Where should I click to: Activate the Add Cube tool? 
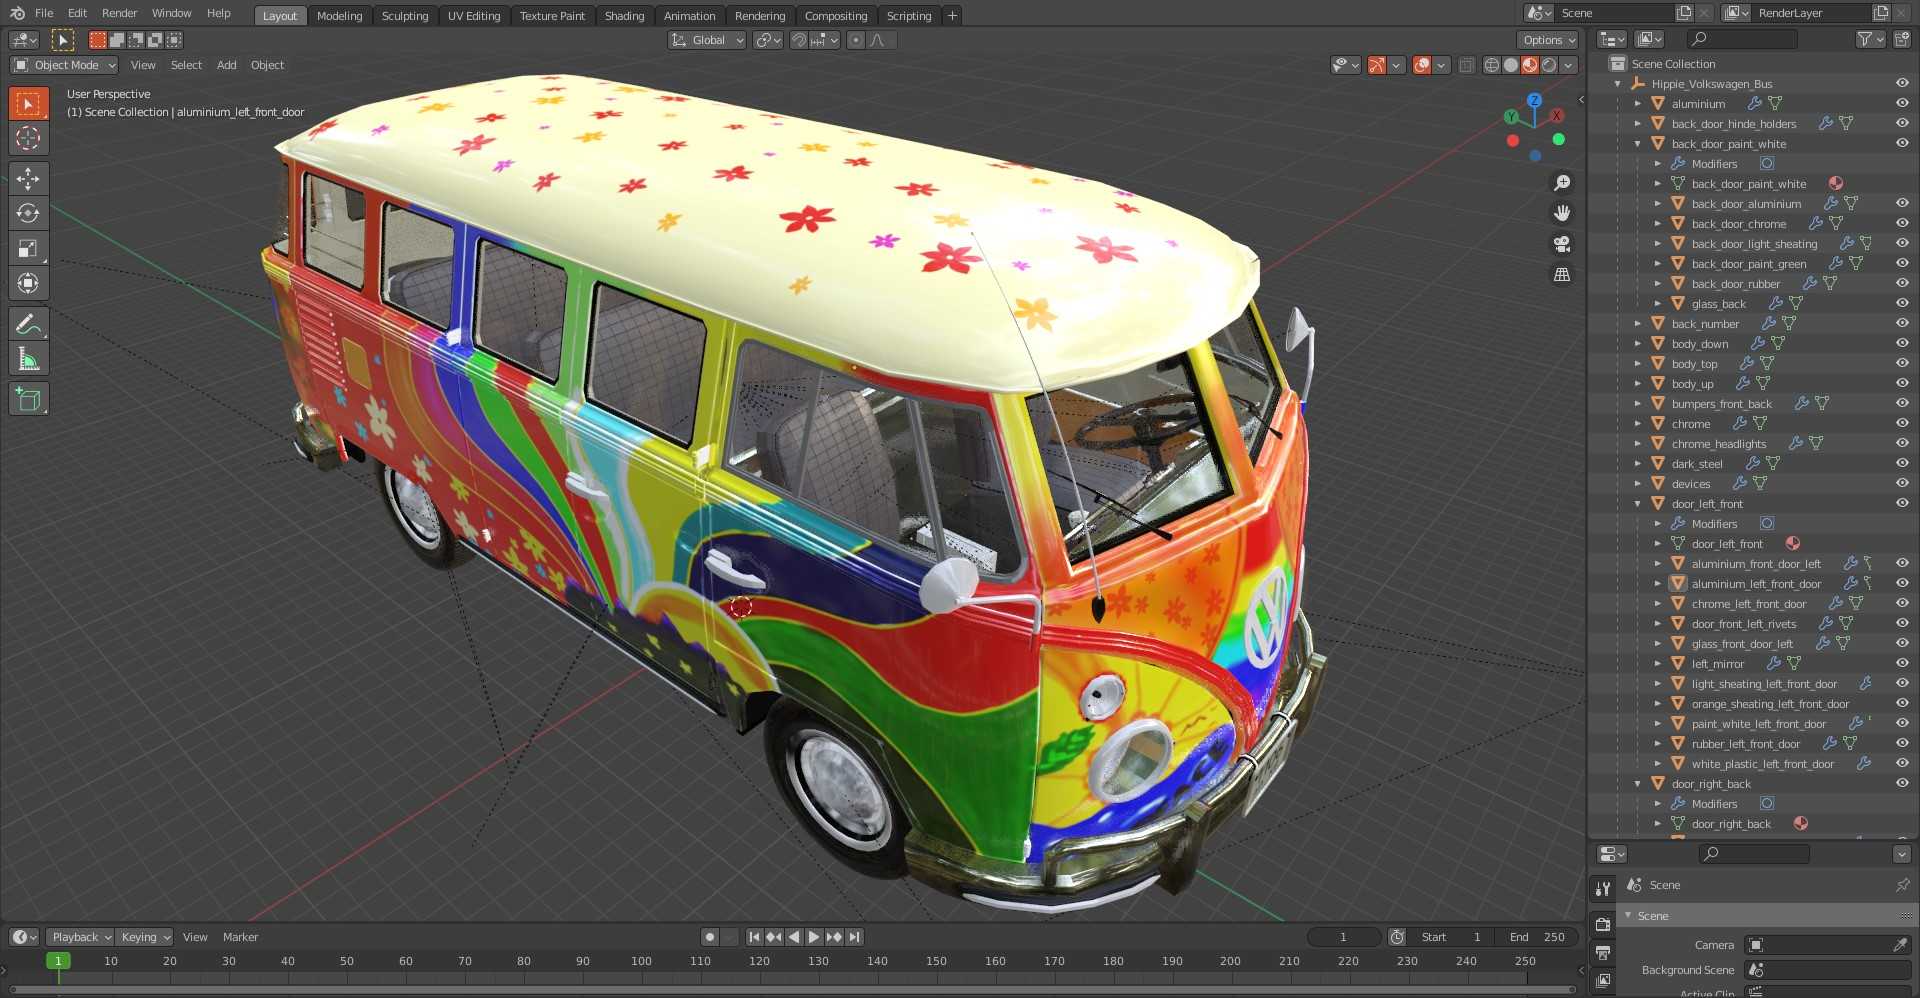pos(28,399)
